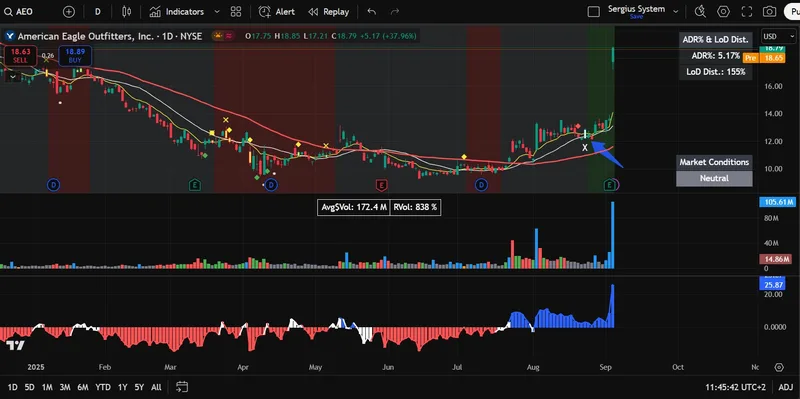Select the 6M date range
This screenshot has width=800, height=399.
[x=83, y=387]
